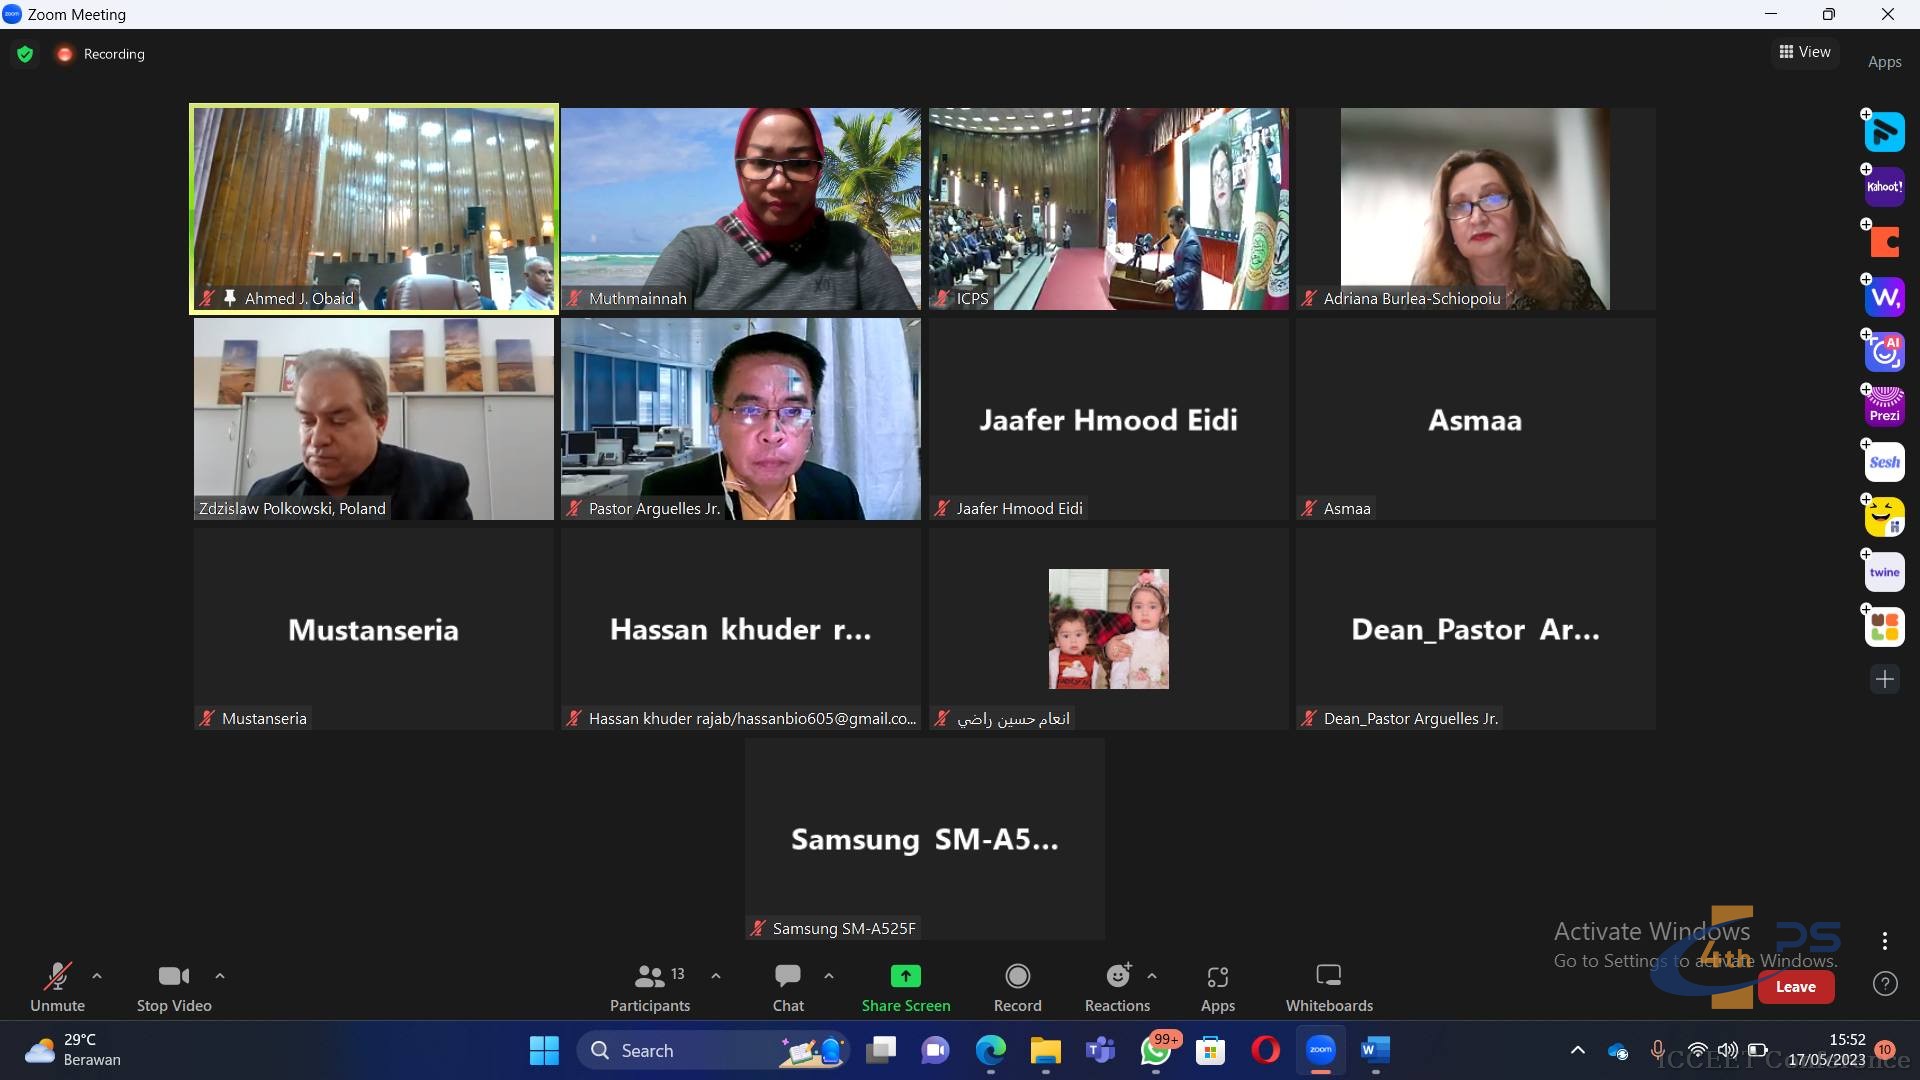This screenshot has height=1080, width=1920.
Task: Stop Video camera toggle
Action: [x=173, y=987]
